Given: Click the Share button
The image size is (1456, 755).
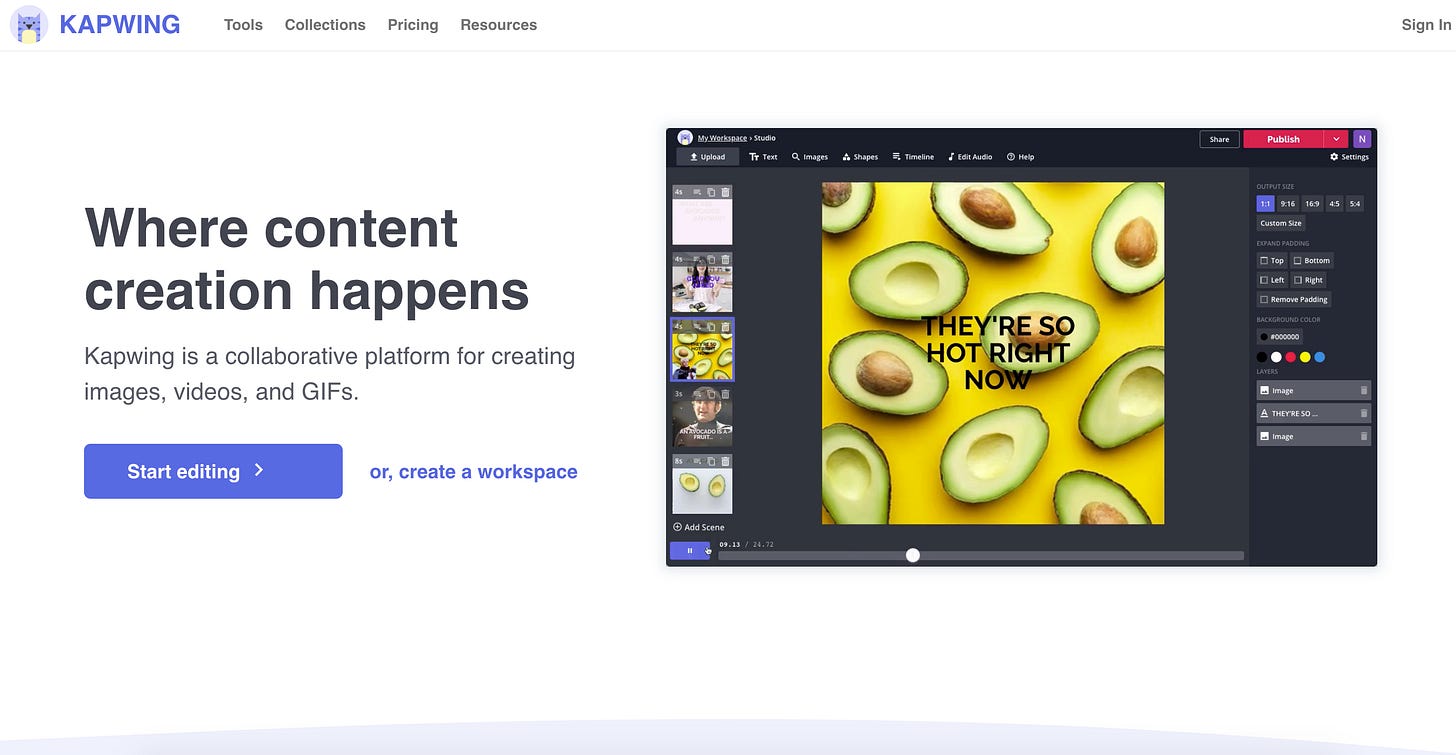Looking at the screenshot, I should pyautogui.click(x=1220, y=139).
